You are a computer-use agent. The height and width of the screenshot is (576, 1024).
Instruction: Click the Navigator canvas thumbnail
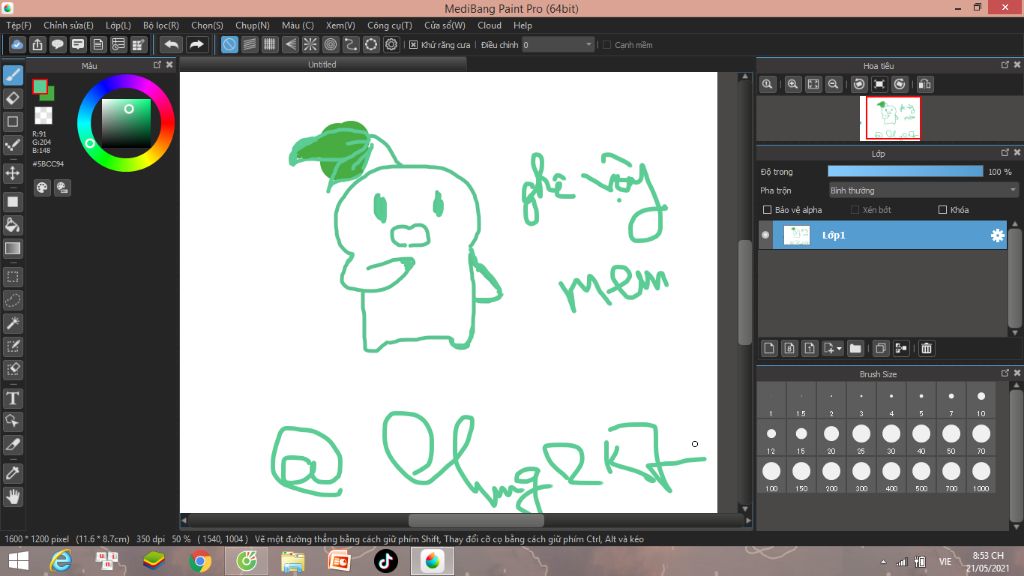890,118
